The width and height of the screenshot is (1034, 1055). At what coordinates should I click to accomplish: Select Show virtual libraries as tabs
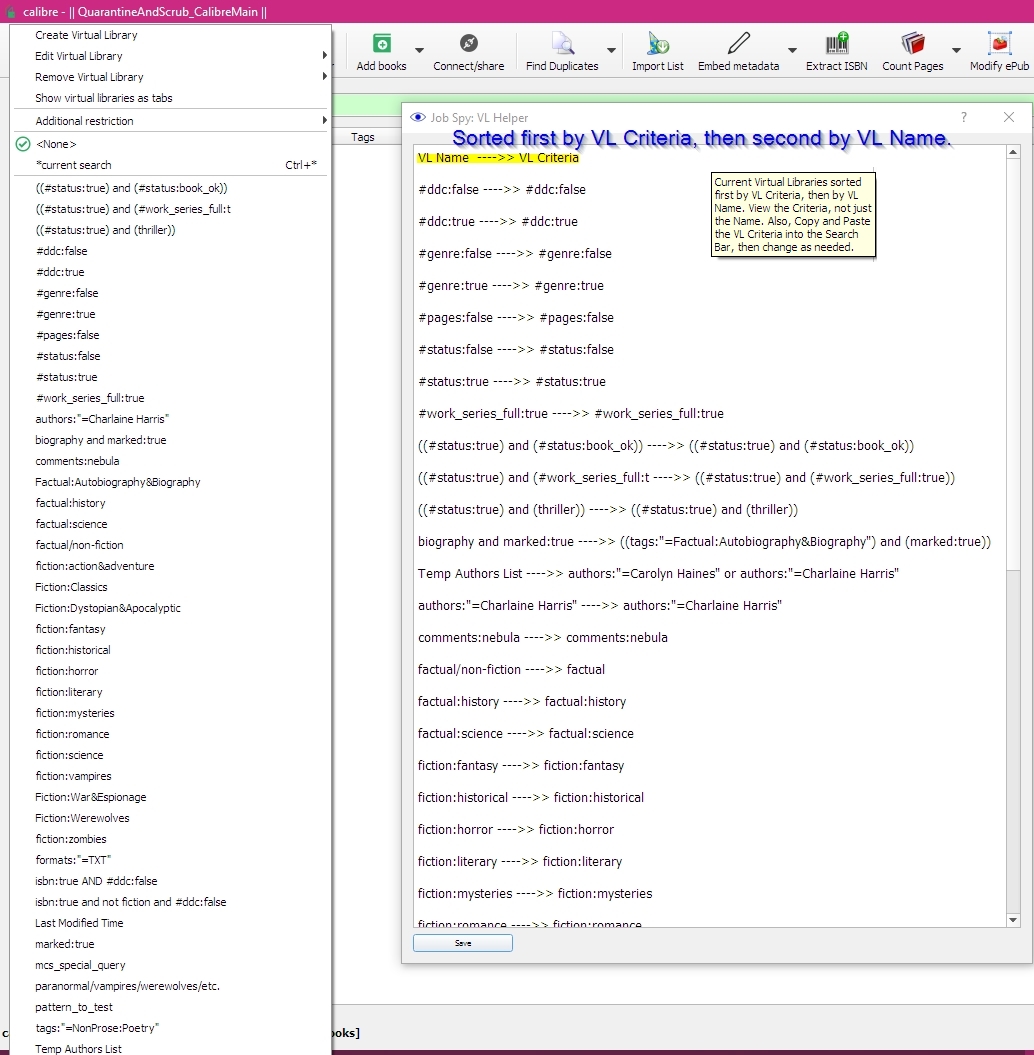coord(171,98)
